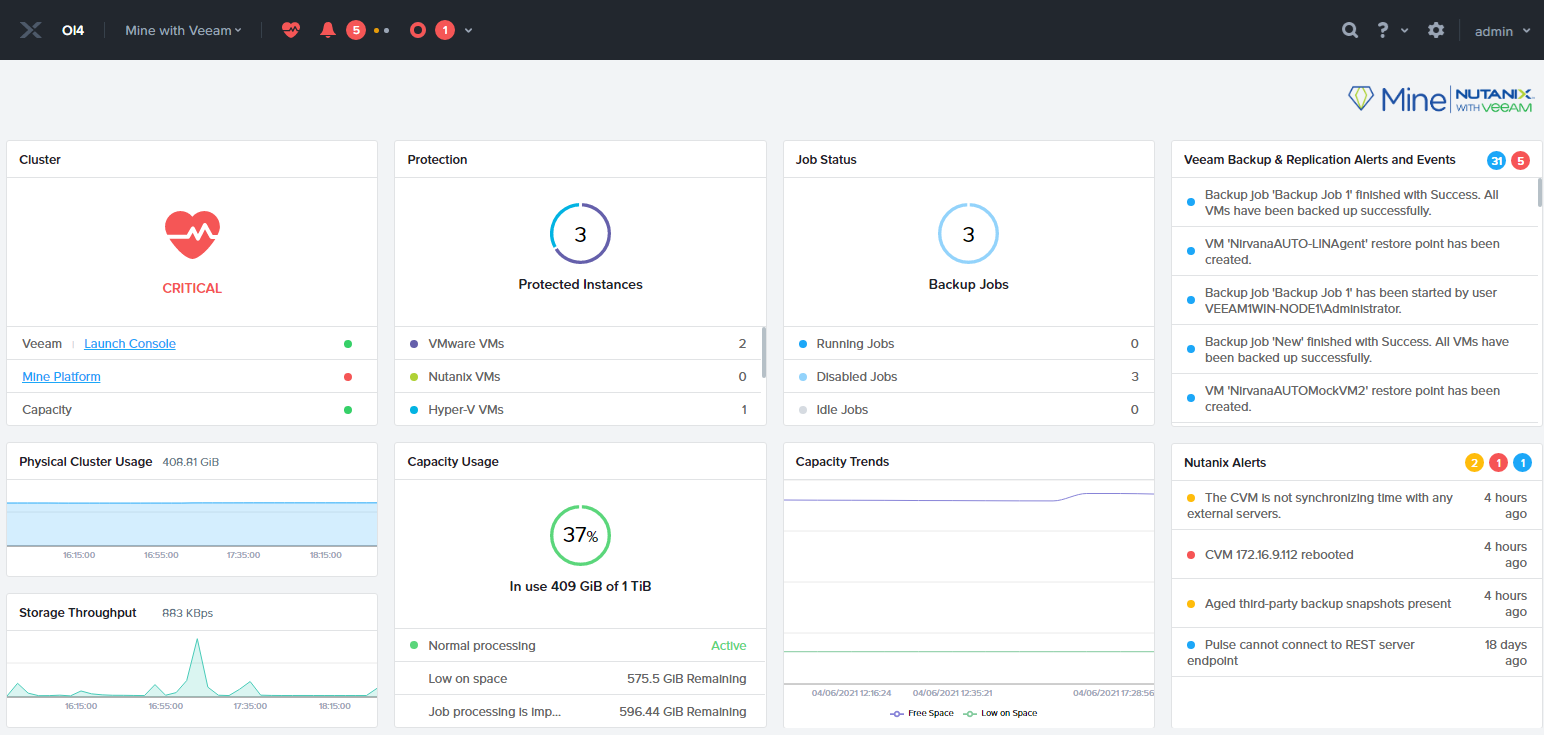Viewport: 1544px width, 735px height.
Task: Follow the Launch Console link
Action: click(130, 344)
